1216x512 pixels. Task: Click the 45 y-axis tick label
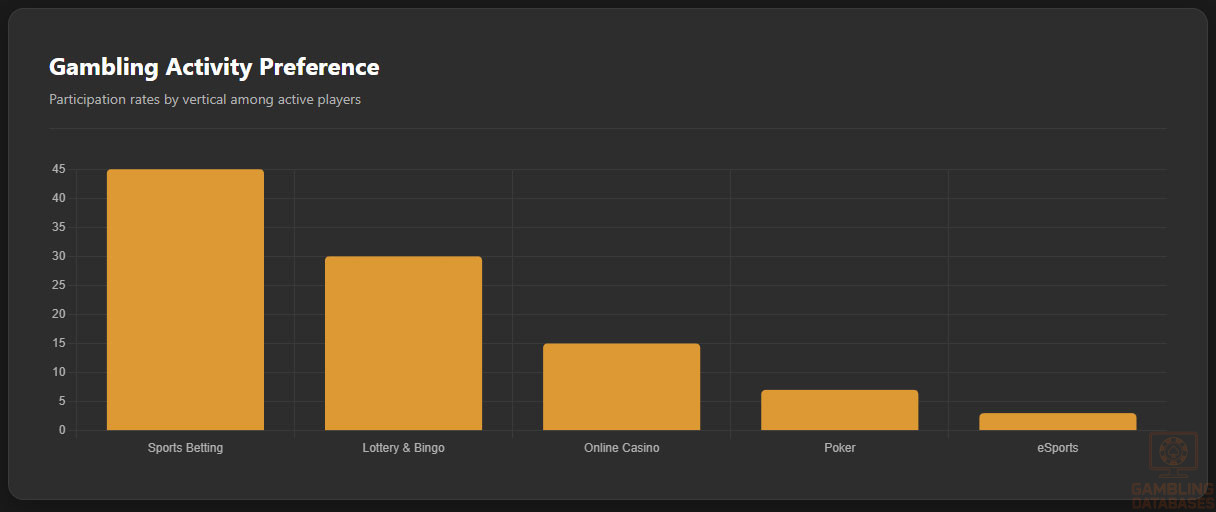[x=59, y=170]
